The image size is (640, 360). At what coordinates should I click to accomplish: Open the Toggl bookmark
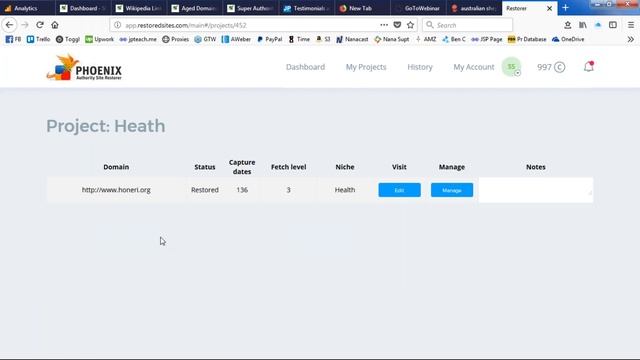(68, 39)
